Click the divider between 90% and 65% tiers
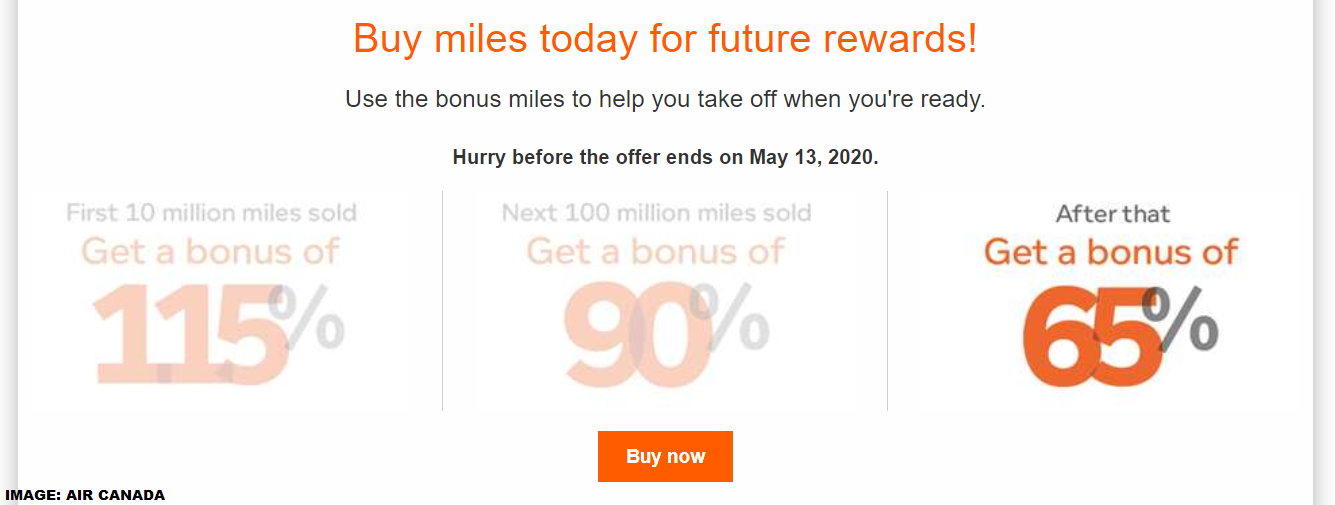1335x505 pixels. pos(887,300)
